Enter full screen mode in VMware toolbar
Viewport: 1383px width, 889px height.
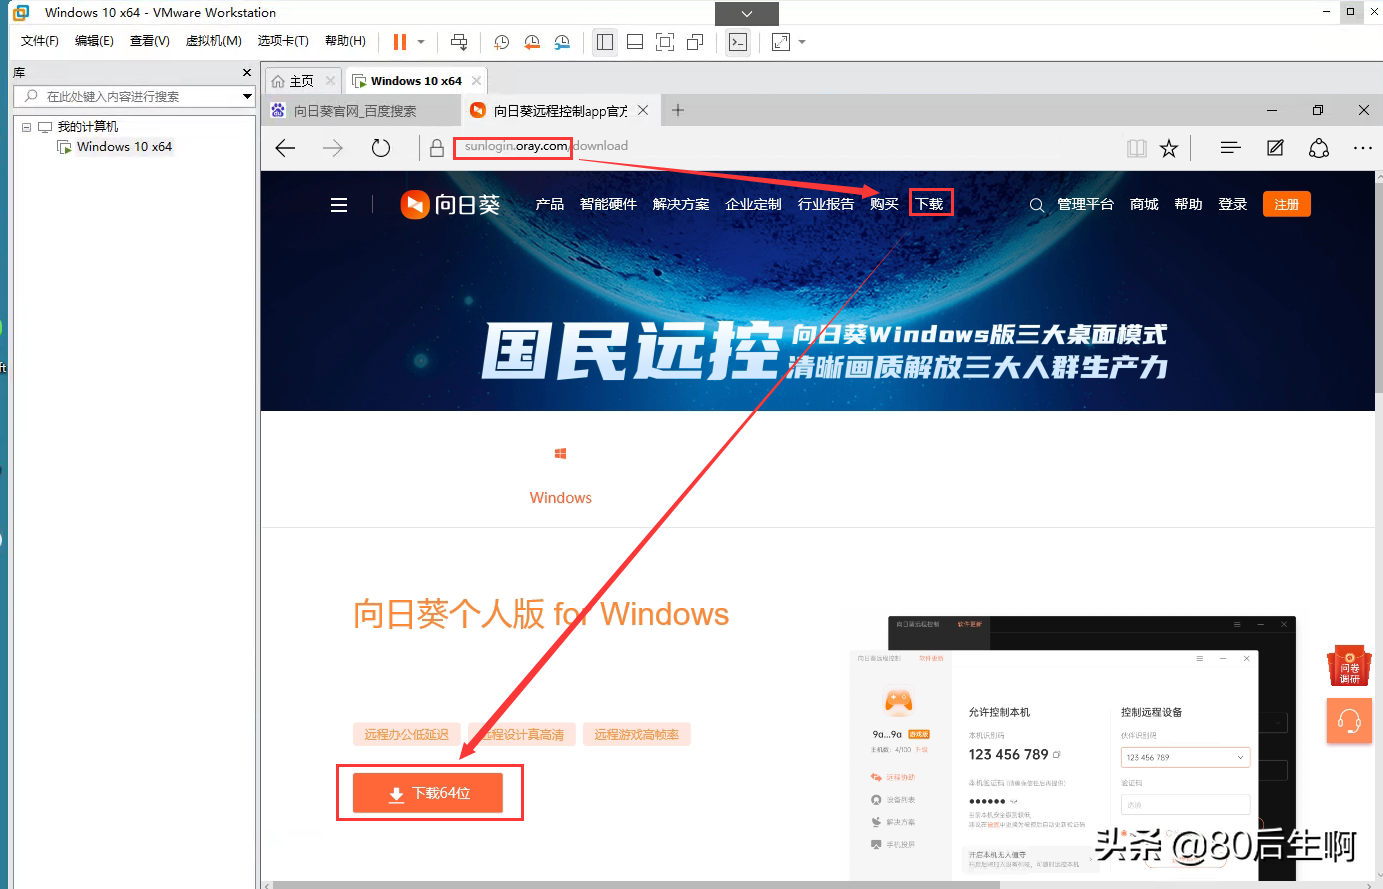(x=665, y=42)
